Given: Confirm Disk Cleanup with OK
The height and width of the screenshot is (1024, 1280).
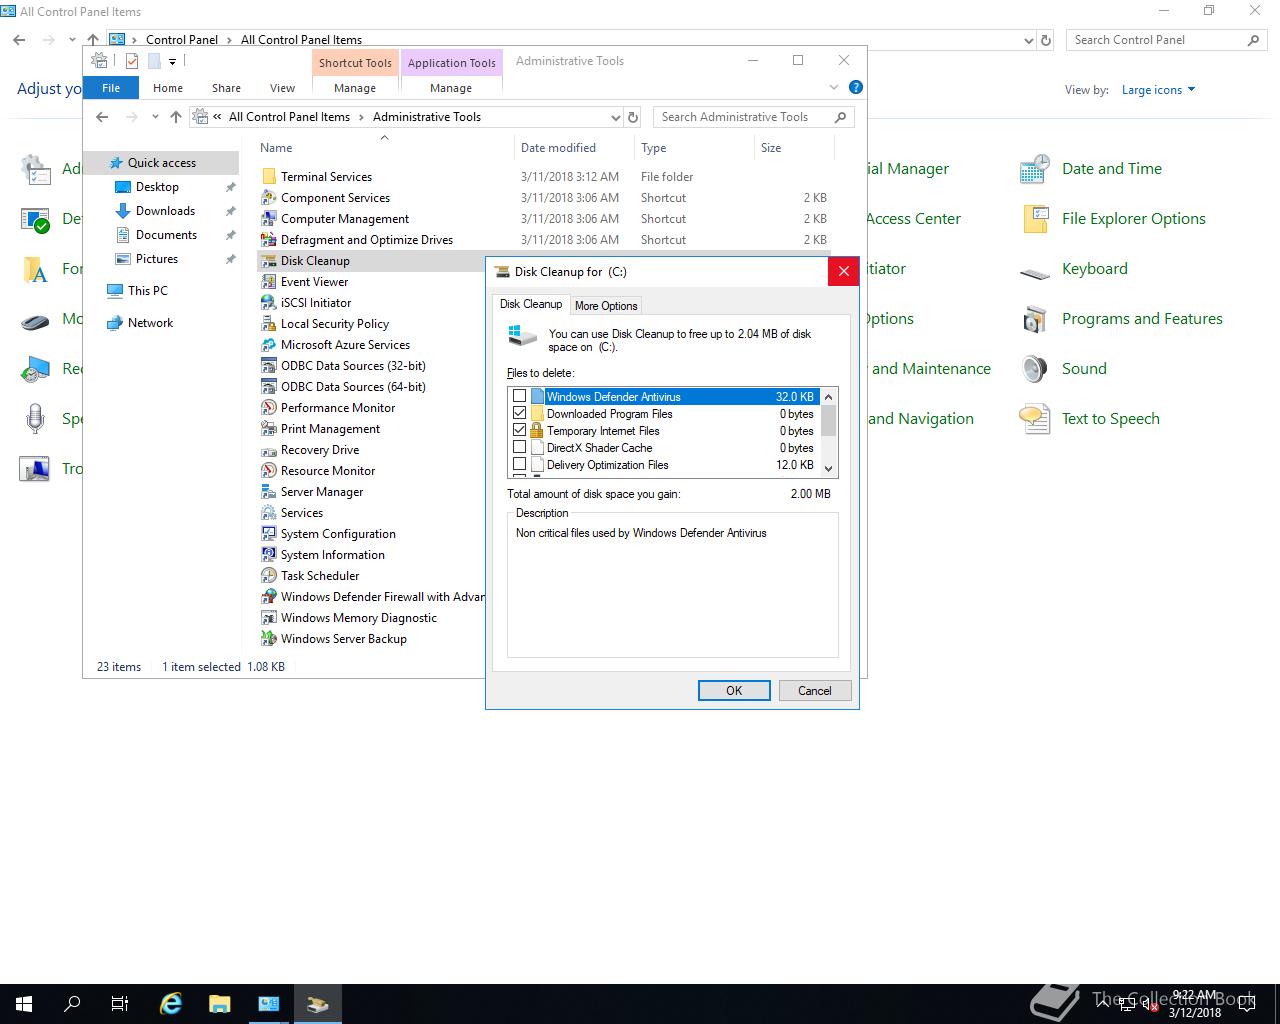Looking at the screenshot, I should (x=734, y=691).
